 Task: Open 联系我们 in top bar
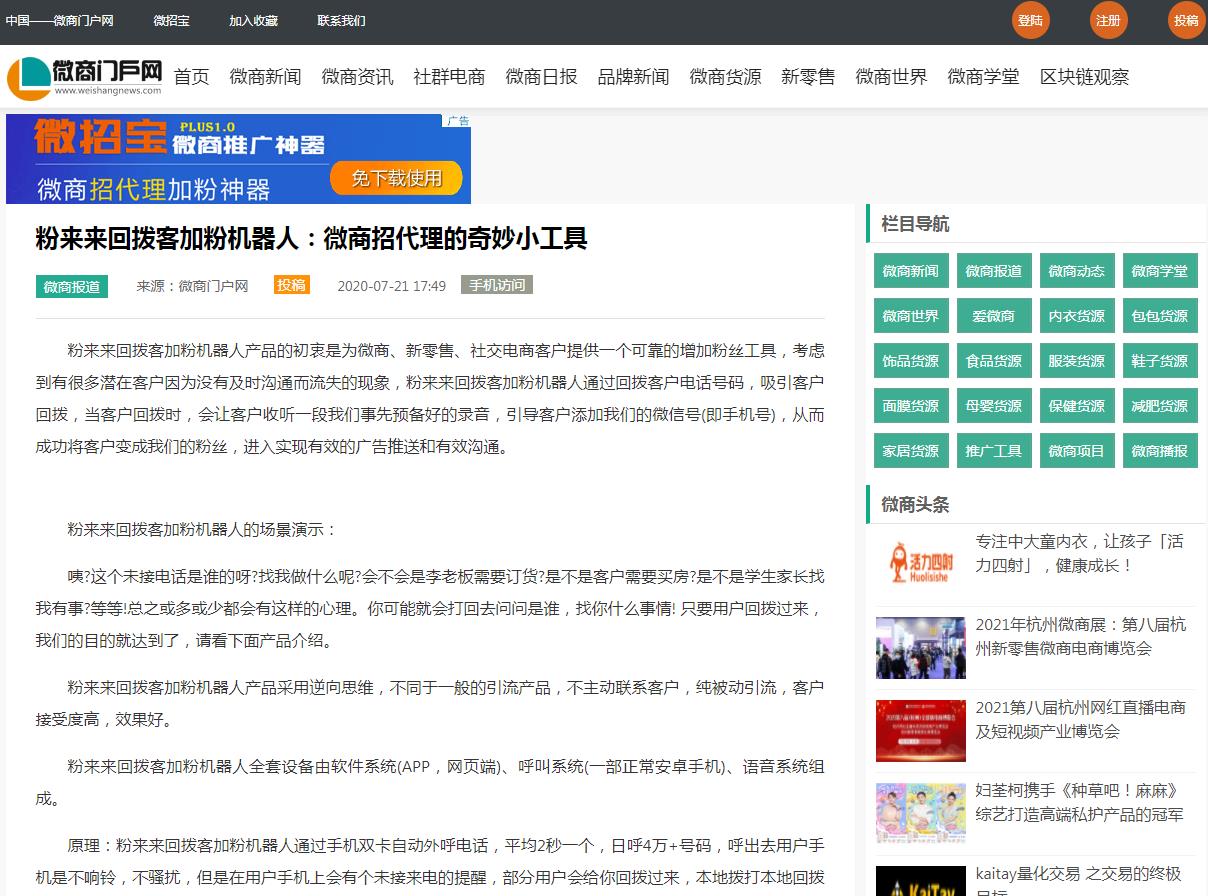coord(341,20)
